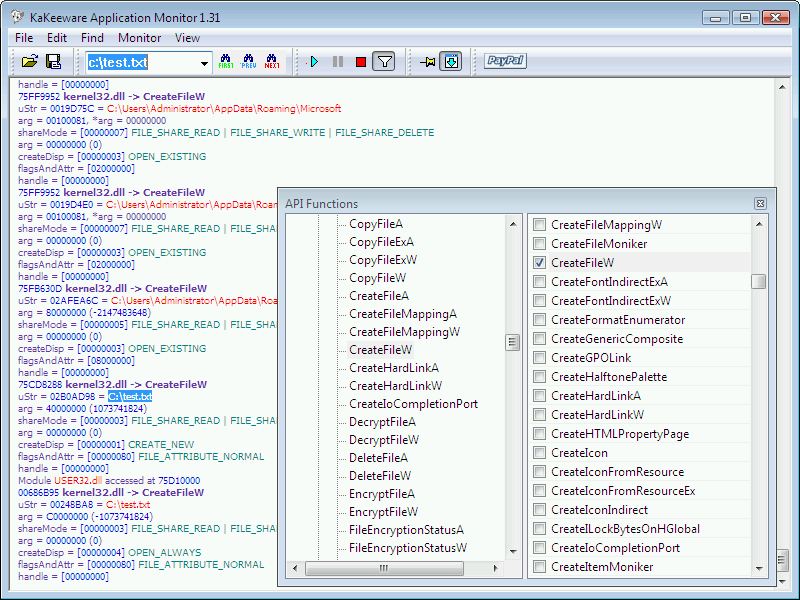Click the API tree horizontal scrollbar thumb

(384, 568)
